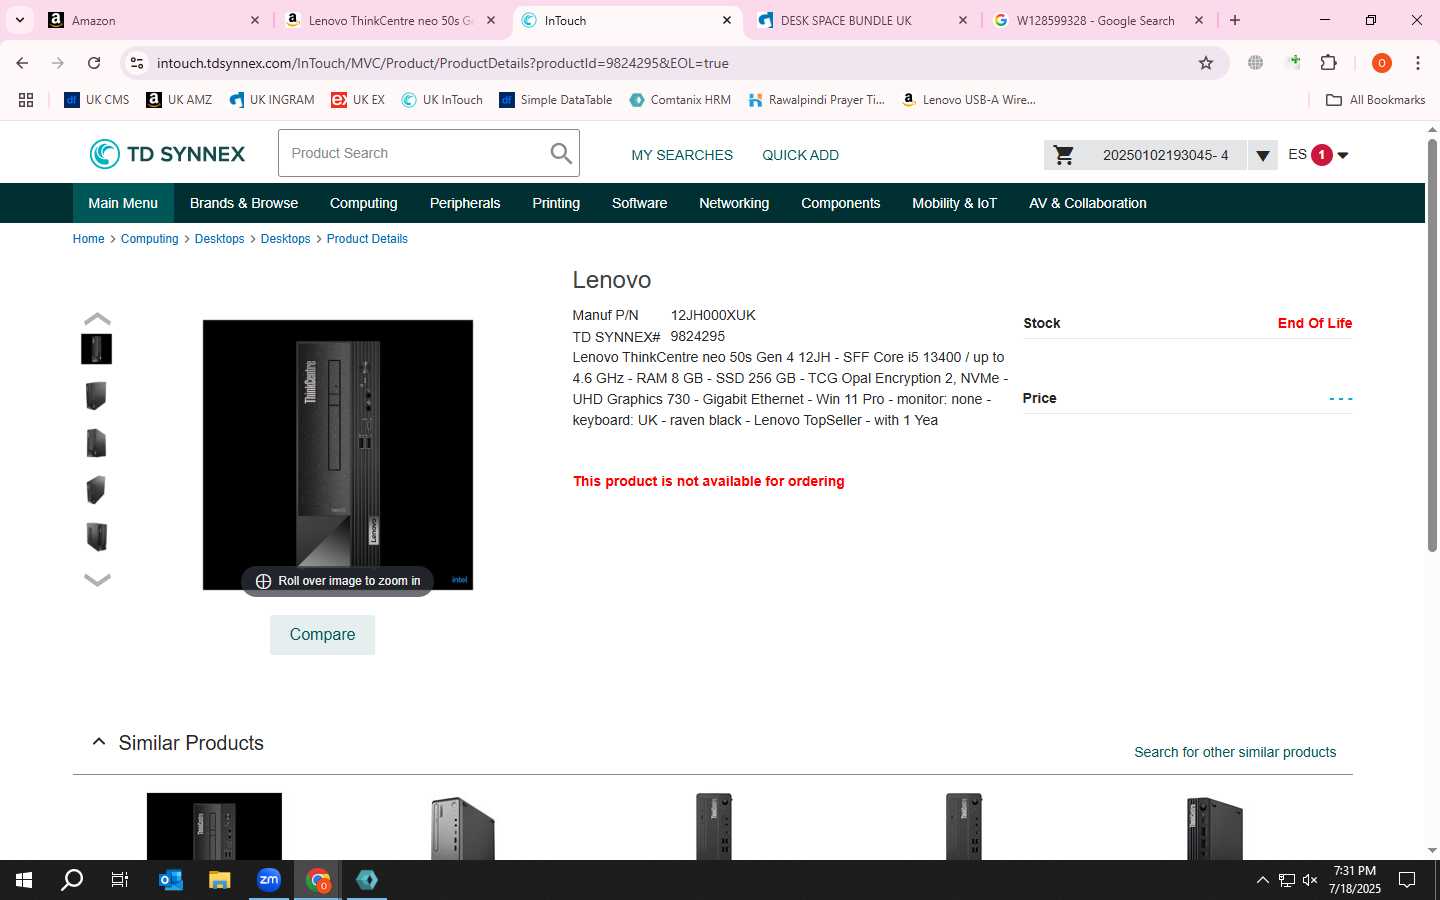Select the second product thumbnail
This screenshot has height=900, width=1440.
point(96,396)
